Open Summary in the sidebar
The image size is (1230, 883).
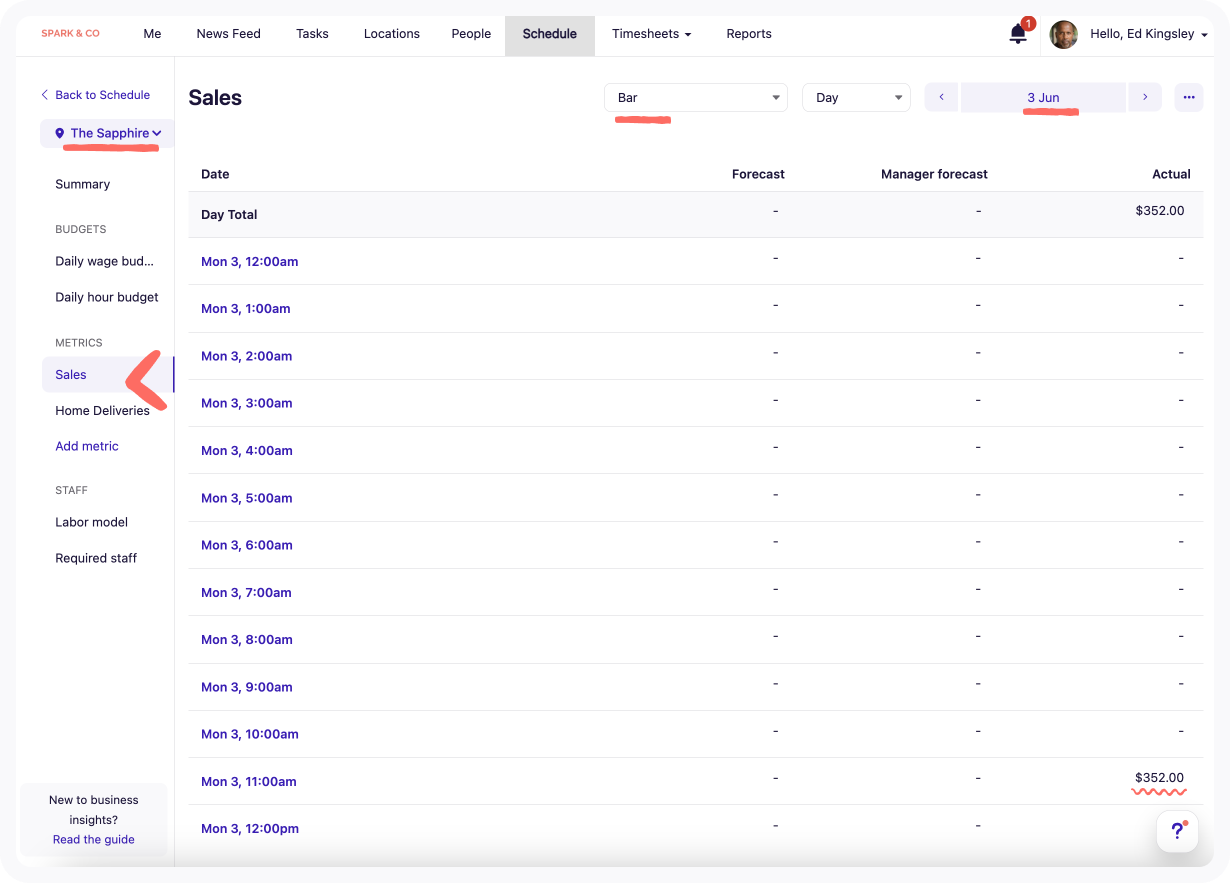click(x=83, y=184)
